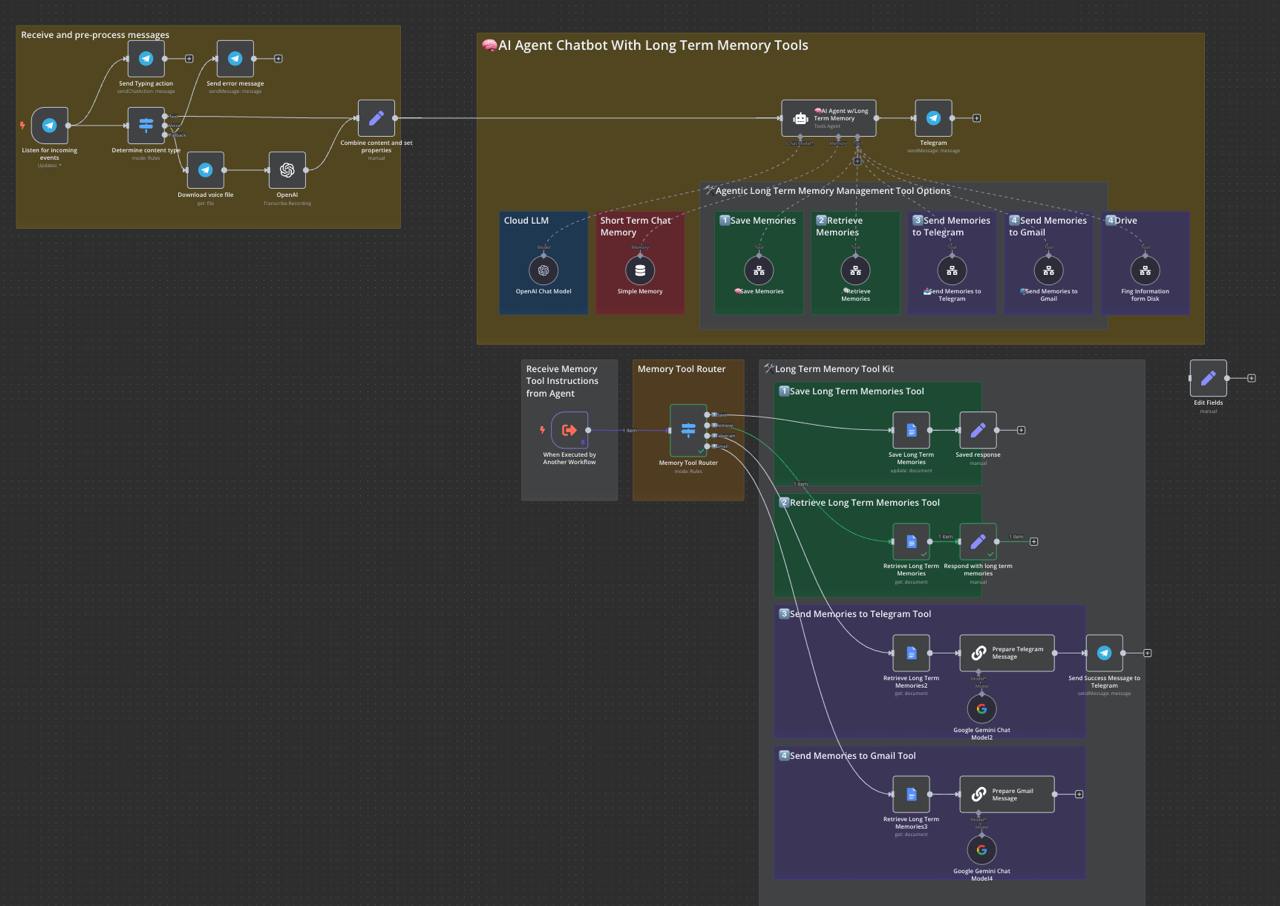Select the Listen for incoming events Telegram trigger node
This screenshot has height=906, width=1280.
pyautogui.click(x=50, y=126)
